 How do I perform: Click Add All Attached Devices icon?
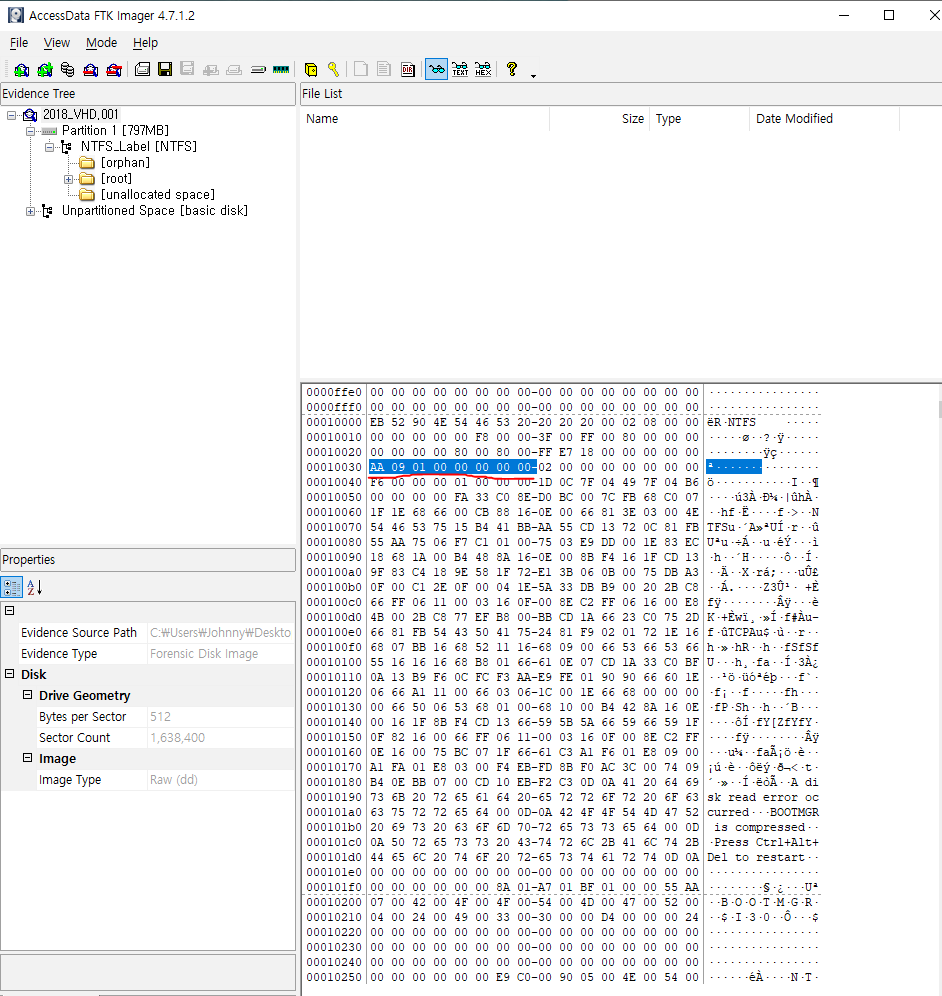(x=44, y=69)
